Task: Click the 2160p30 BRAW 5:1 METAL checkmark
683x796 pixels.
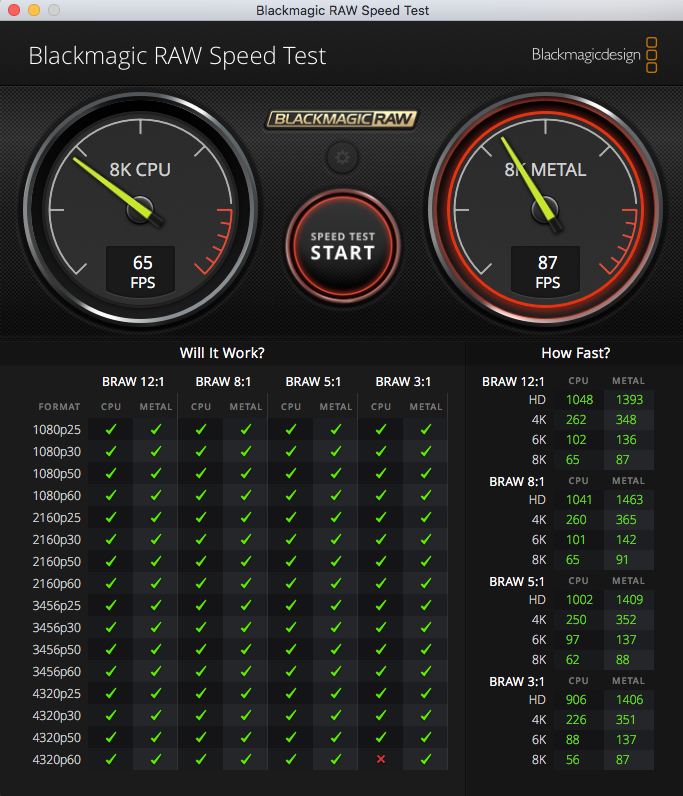Action: pos(336,540)
